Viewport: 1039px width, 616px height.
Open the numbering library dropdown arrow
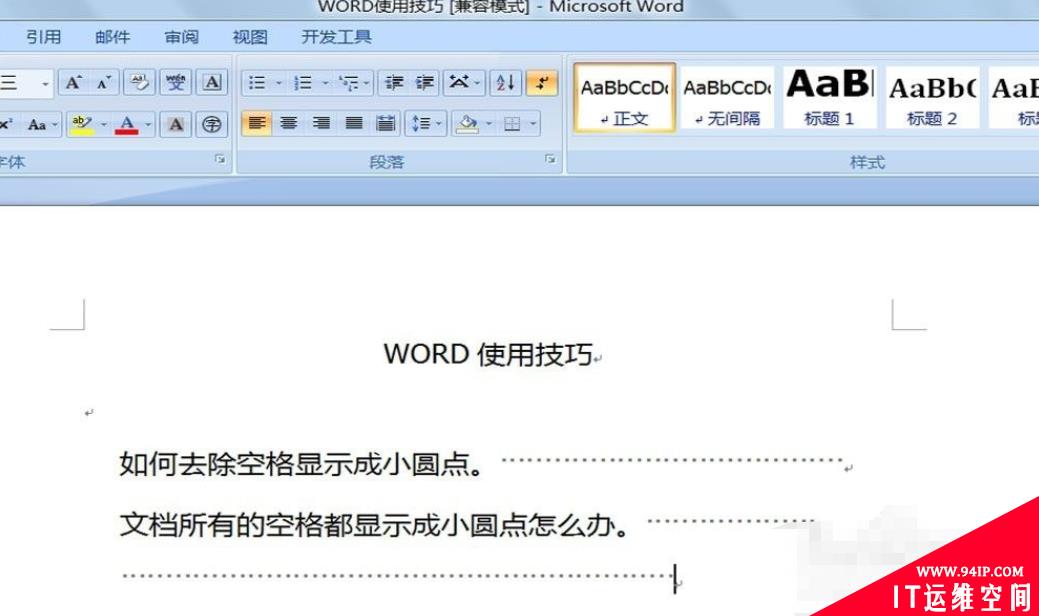(x=325, y=83)
